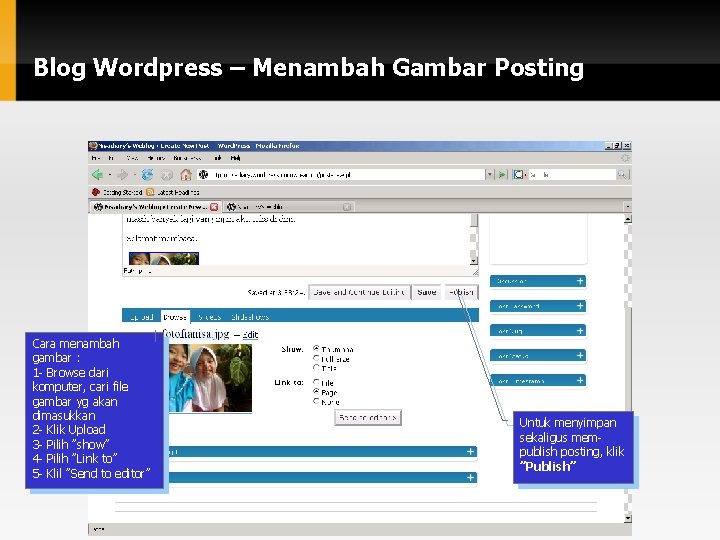720x540 pixels.
Task: Open the View menu
Action: 132,158
